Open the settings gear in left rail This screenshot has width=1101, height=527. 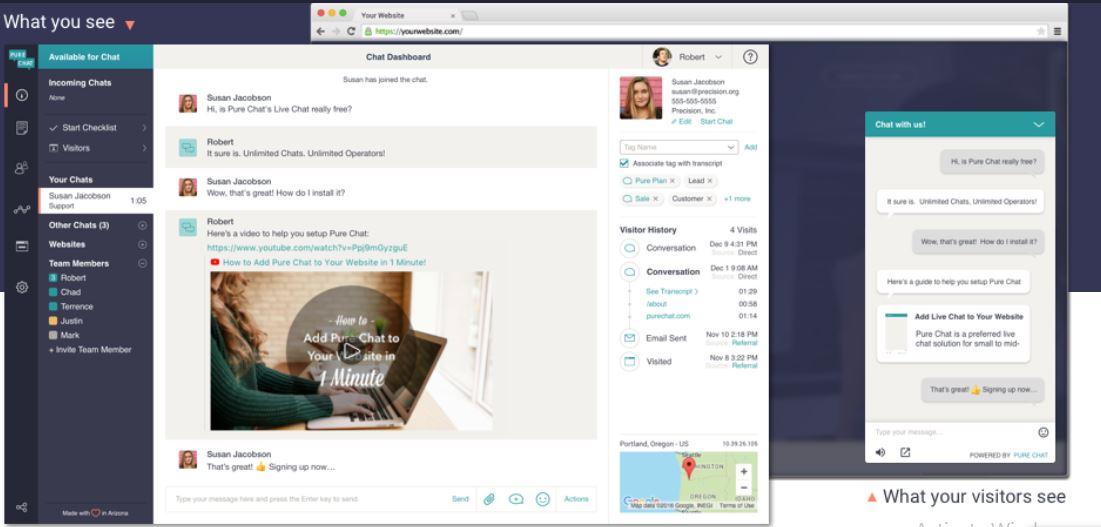(x=22, y=287)
